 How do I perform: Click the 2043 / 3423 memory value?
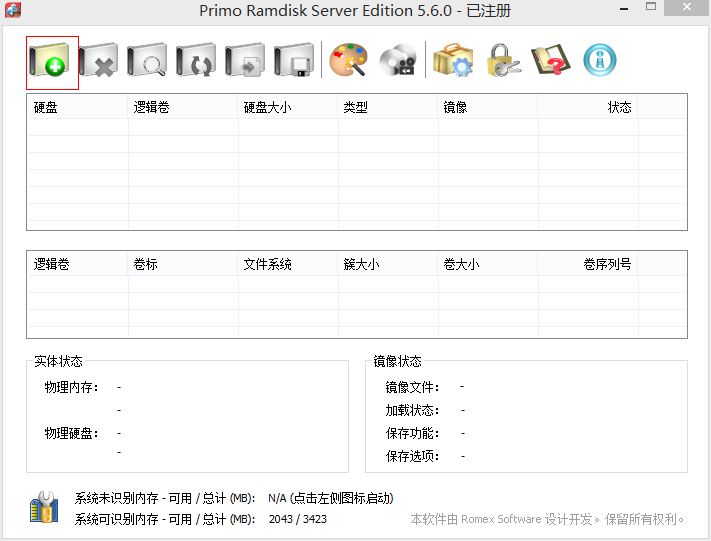297,519
